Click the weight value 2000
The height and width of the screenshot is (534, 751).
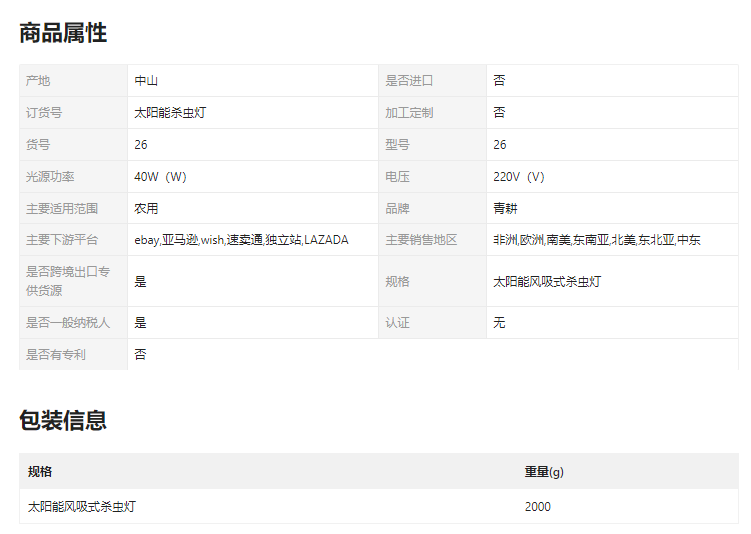537,507
